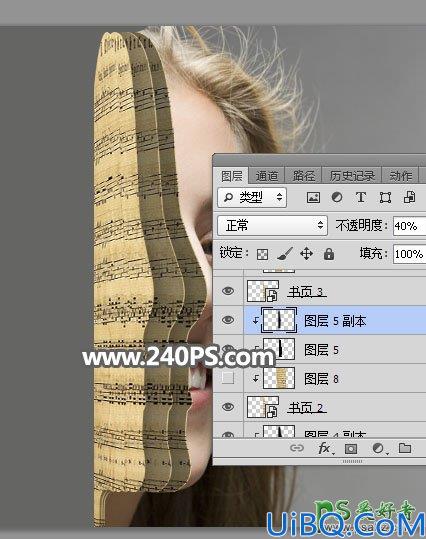
Task: Open the 类型 layer filter dropdown
Action: click(252, 197)
